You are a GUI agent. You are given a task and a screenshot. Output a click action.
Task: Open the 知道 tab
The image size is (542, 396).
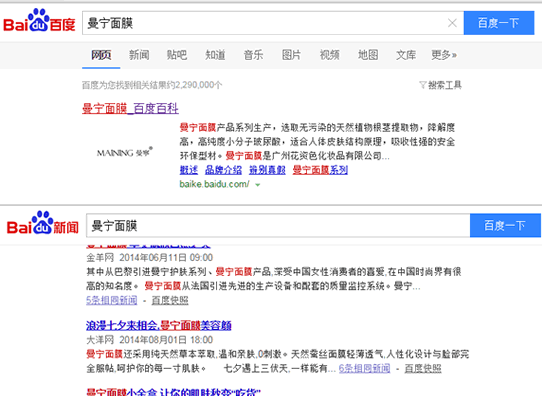click(215, 55)
